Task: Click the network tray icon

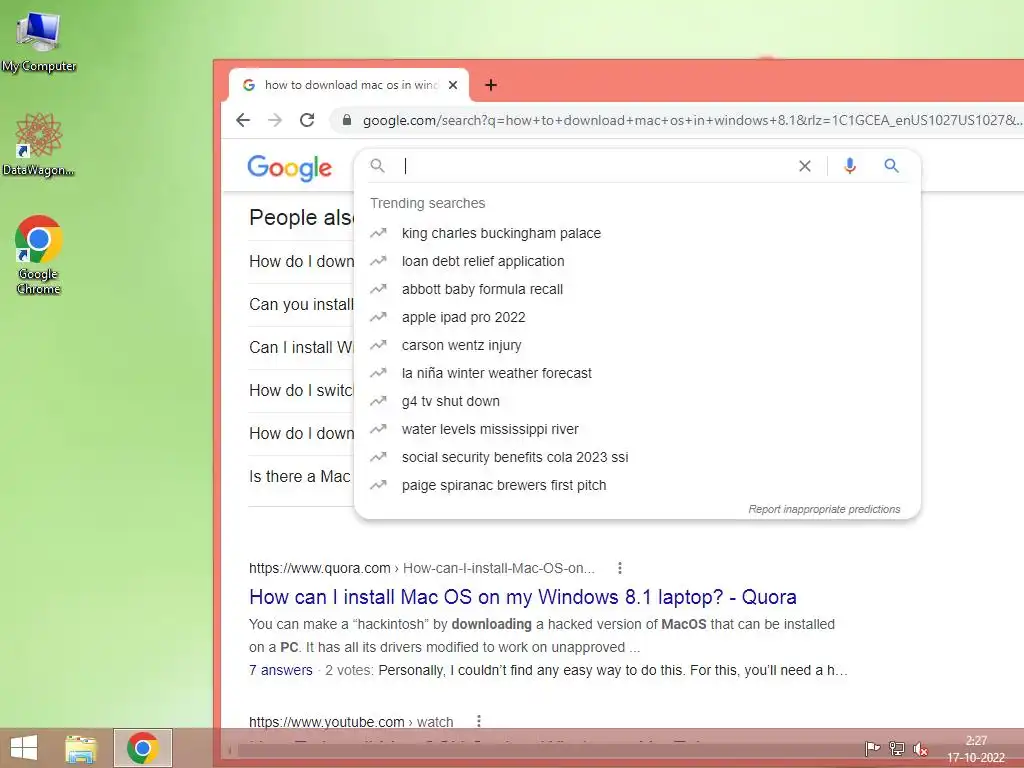Action: tap(897, 748)
